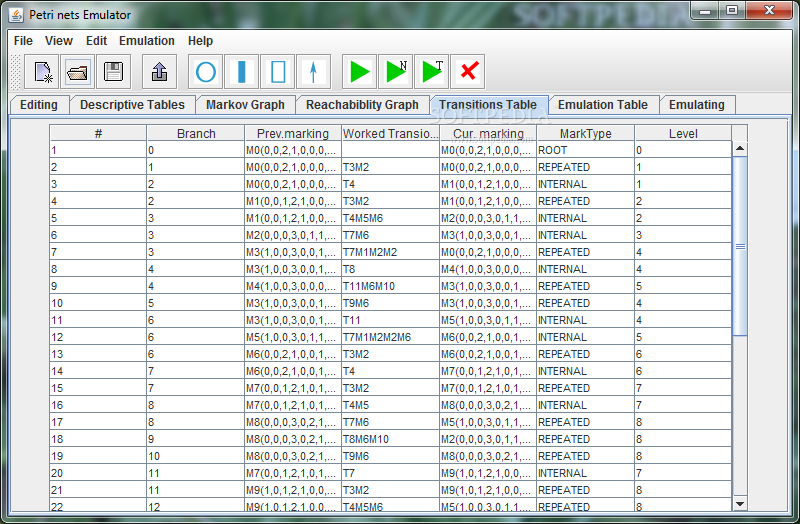Click the export up-arrow toolbar icon

coord(160,72)
